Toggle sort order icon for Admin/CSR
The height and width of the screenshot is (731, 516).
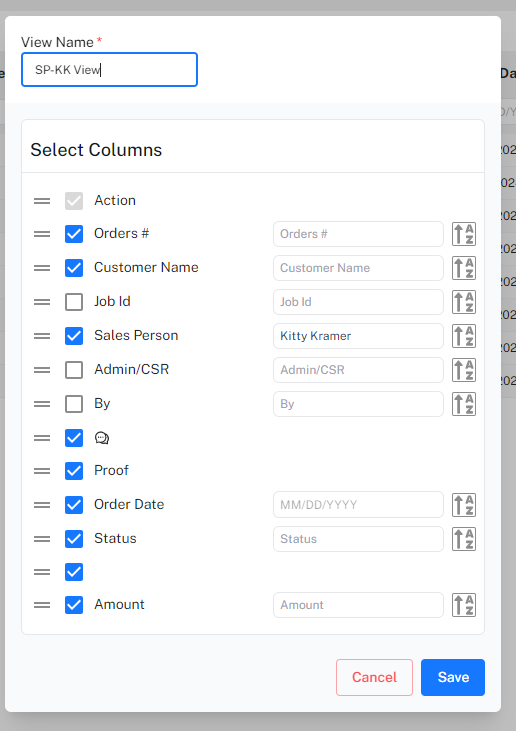point(463,370)
